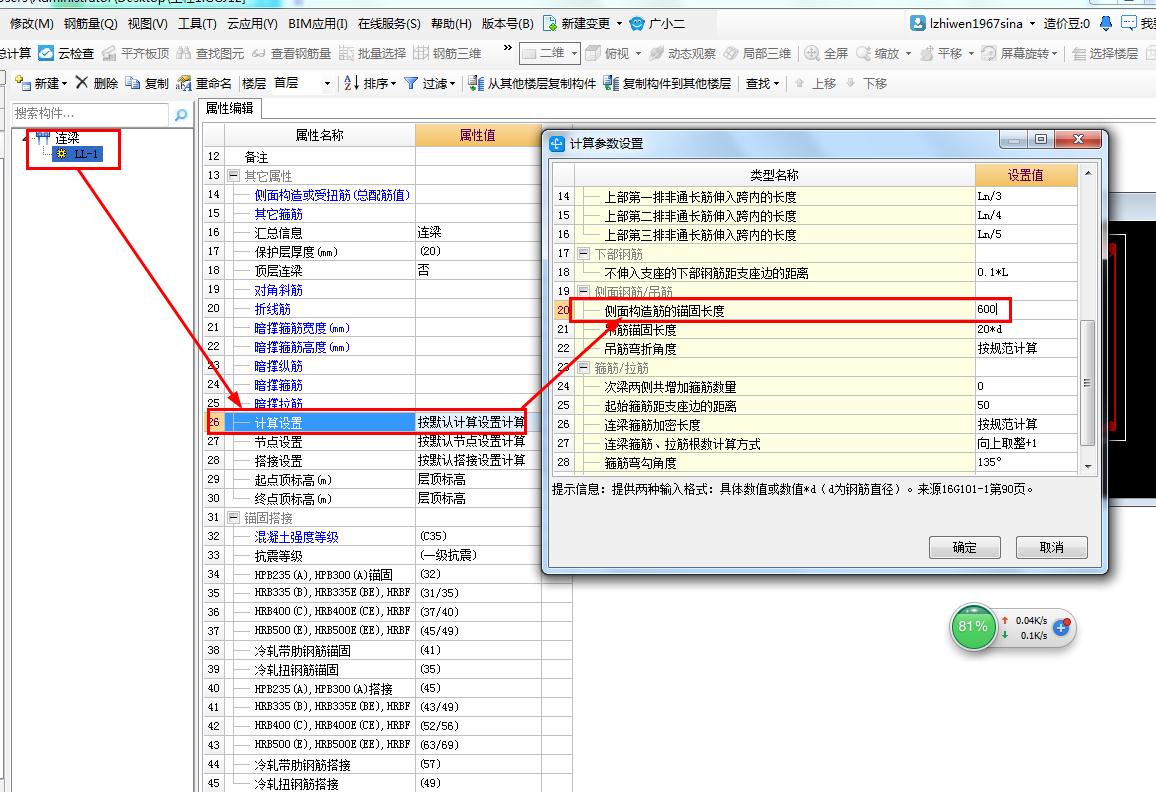Click 吊筋弯折角度 value 按规范计算
Viewport: 1156px width, 792px height.
(x=1026, y=348)
